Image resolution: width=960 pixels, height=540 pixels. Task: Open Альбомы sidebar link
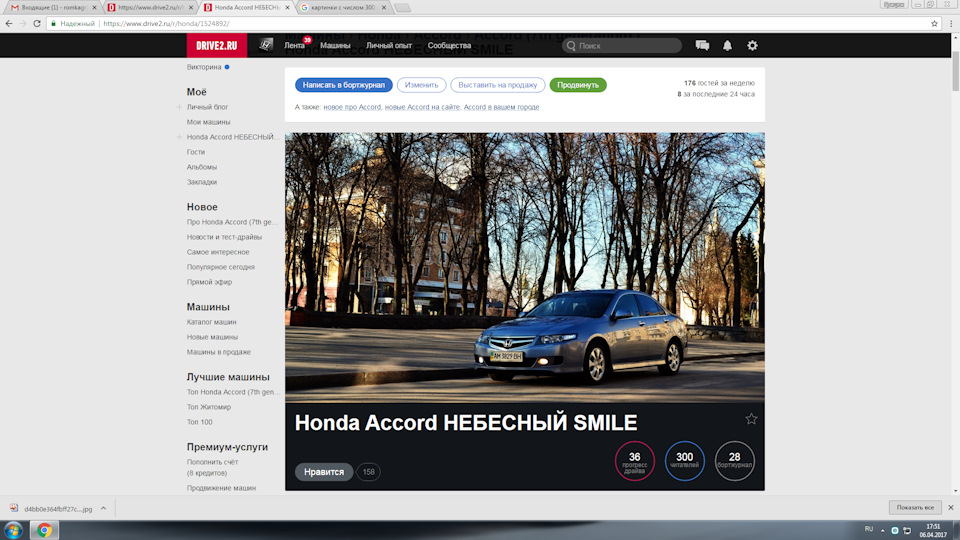pos(201,167)
